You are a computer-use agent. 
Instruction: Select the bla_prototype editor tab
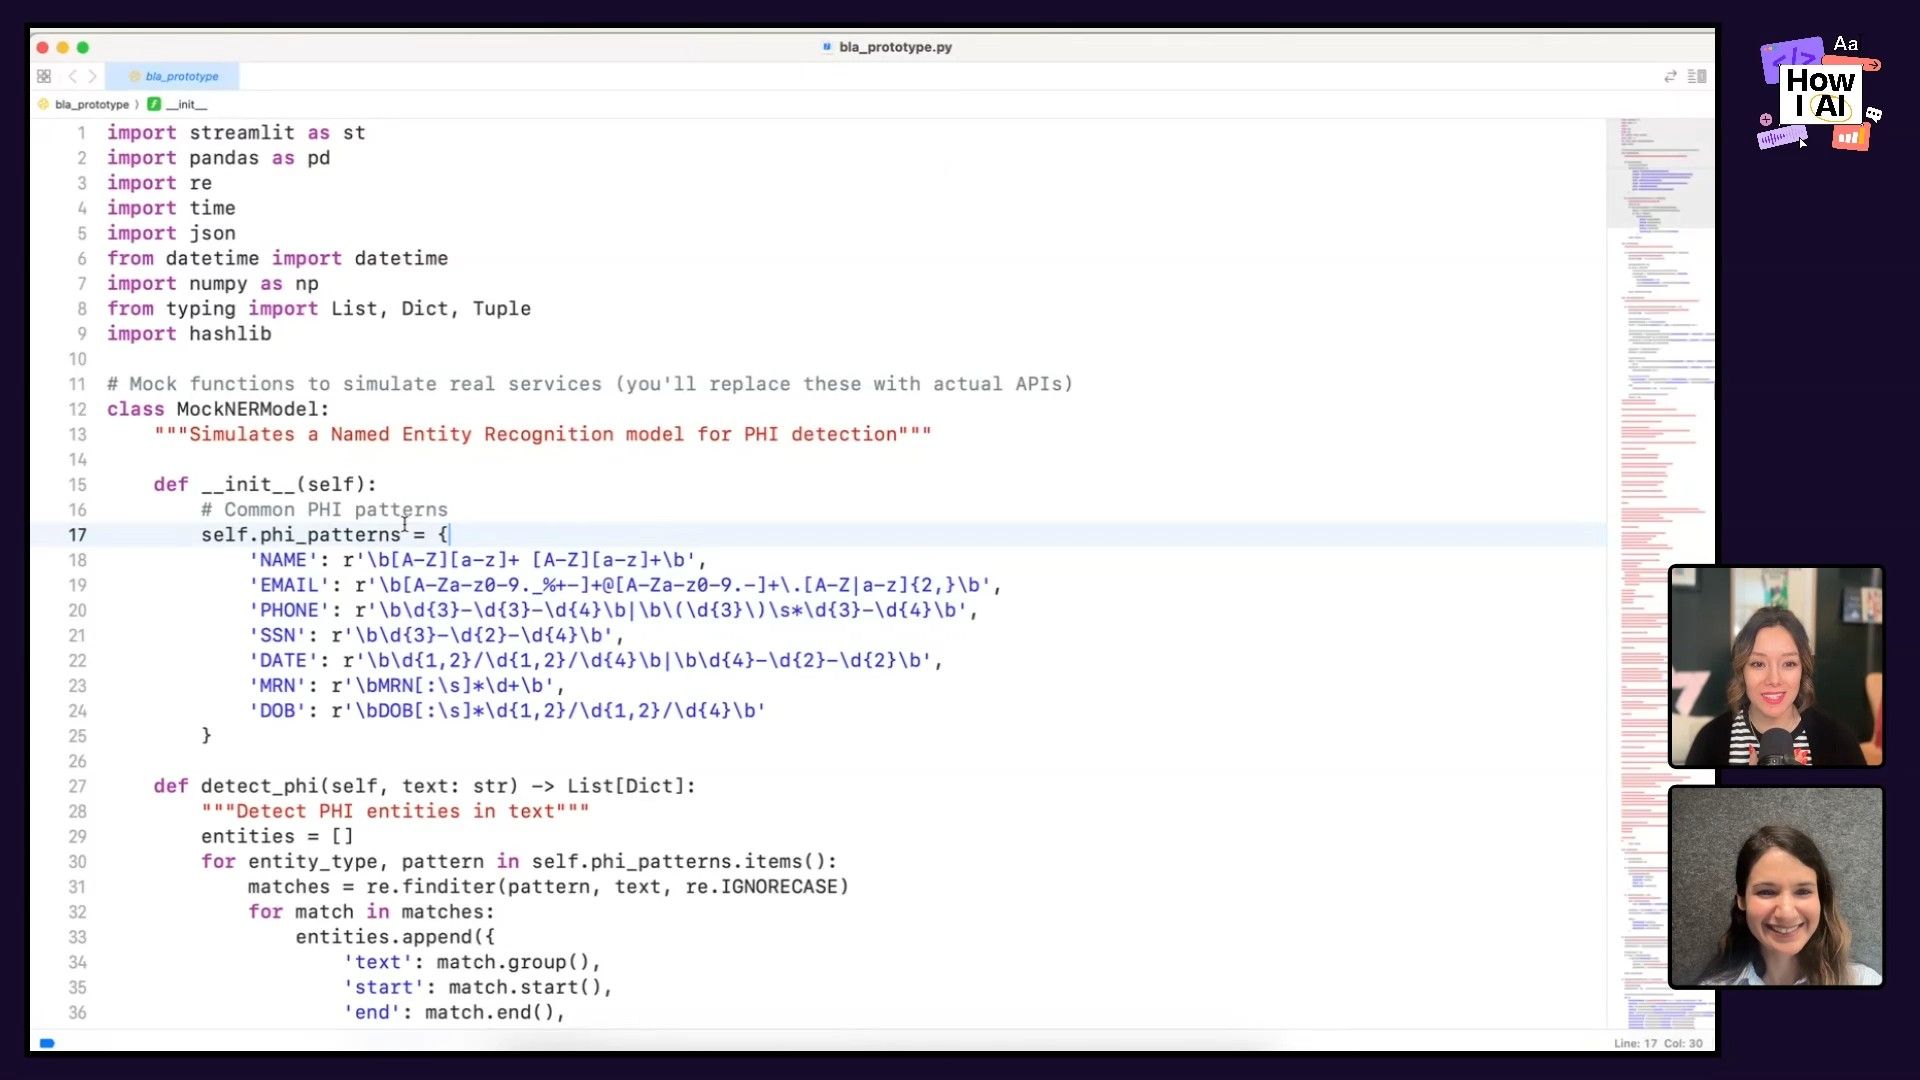[173, 76]
